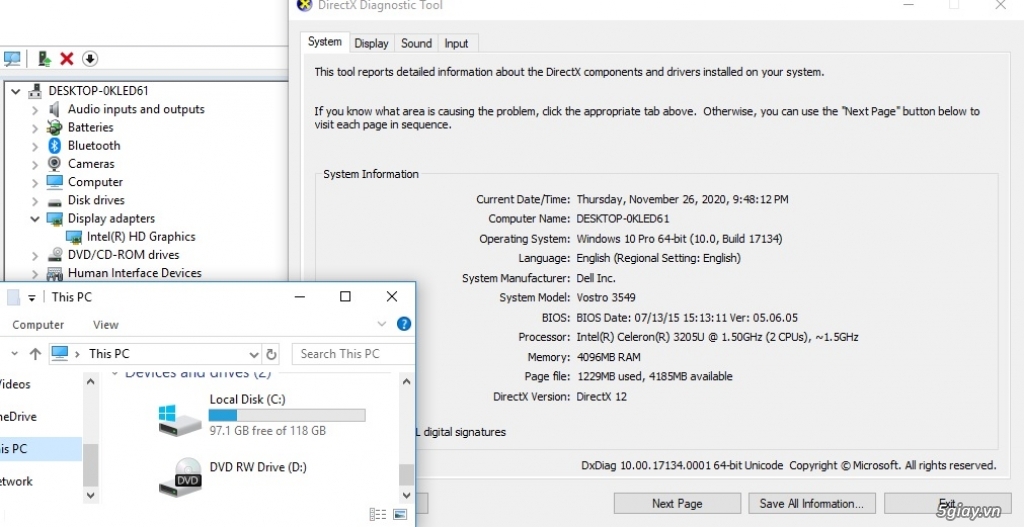Open the quick access toolbar dropdown arrow

(31, 298)
